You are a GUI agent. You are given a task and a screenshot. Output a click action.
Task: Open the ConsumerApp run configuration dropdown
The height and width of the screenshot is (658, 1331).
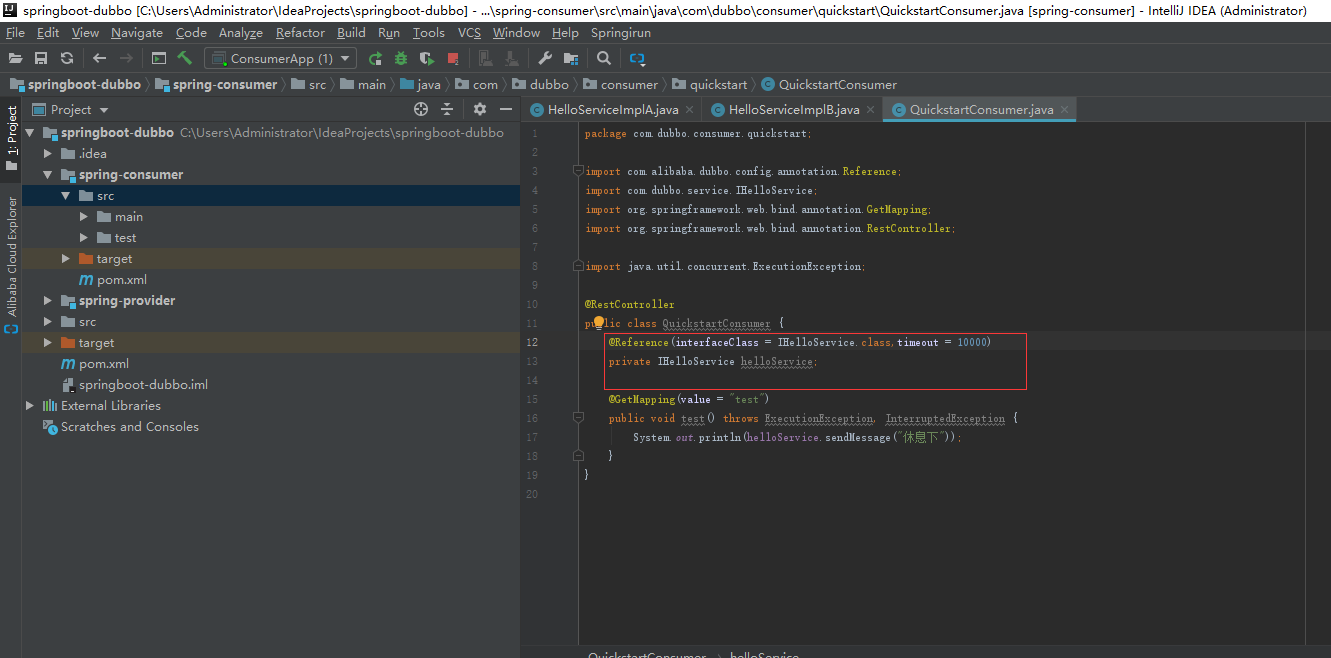click(280, 59)
